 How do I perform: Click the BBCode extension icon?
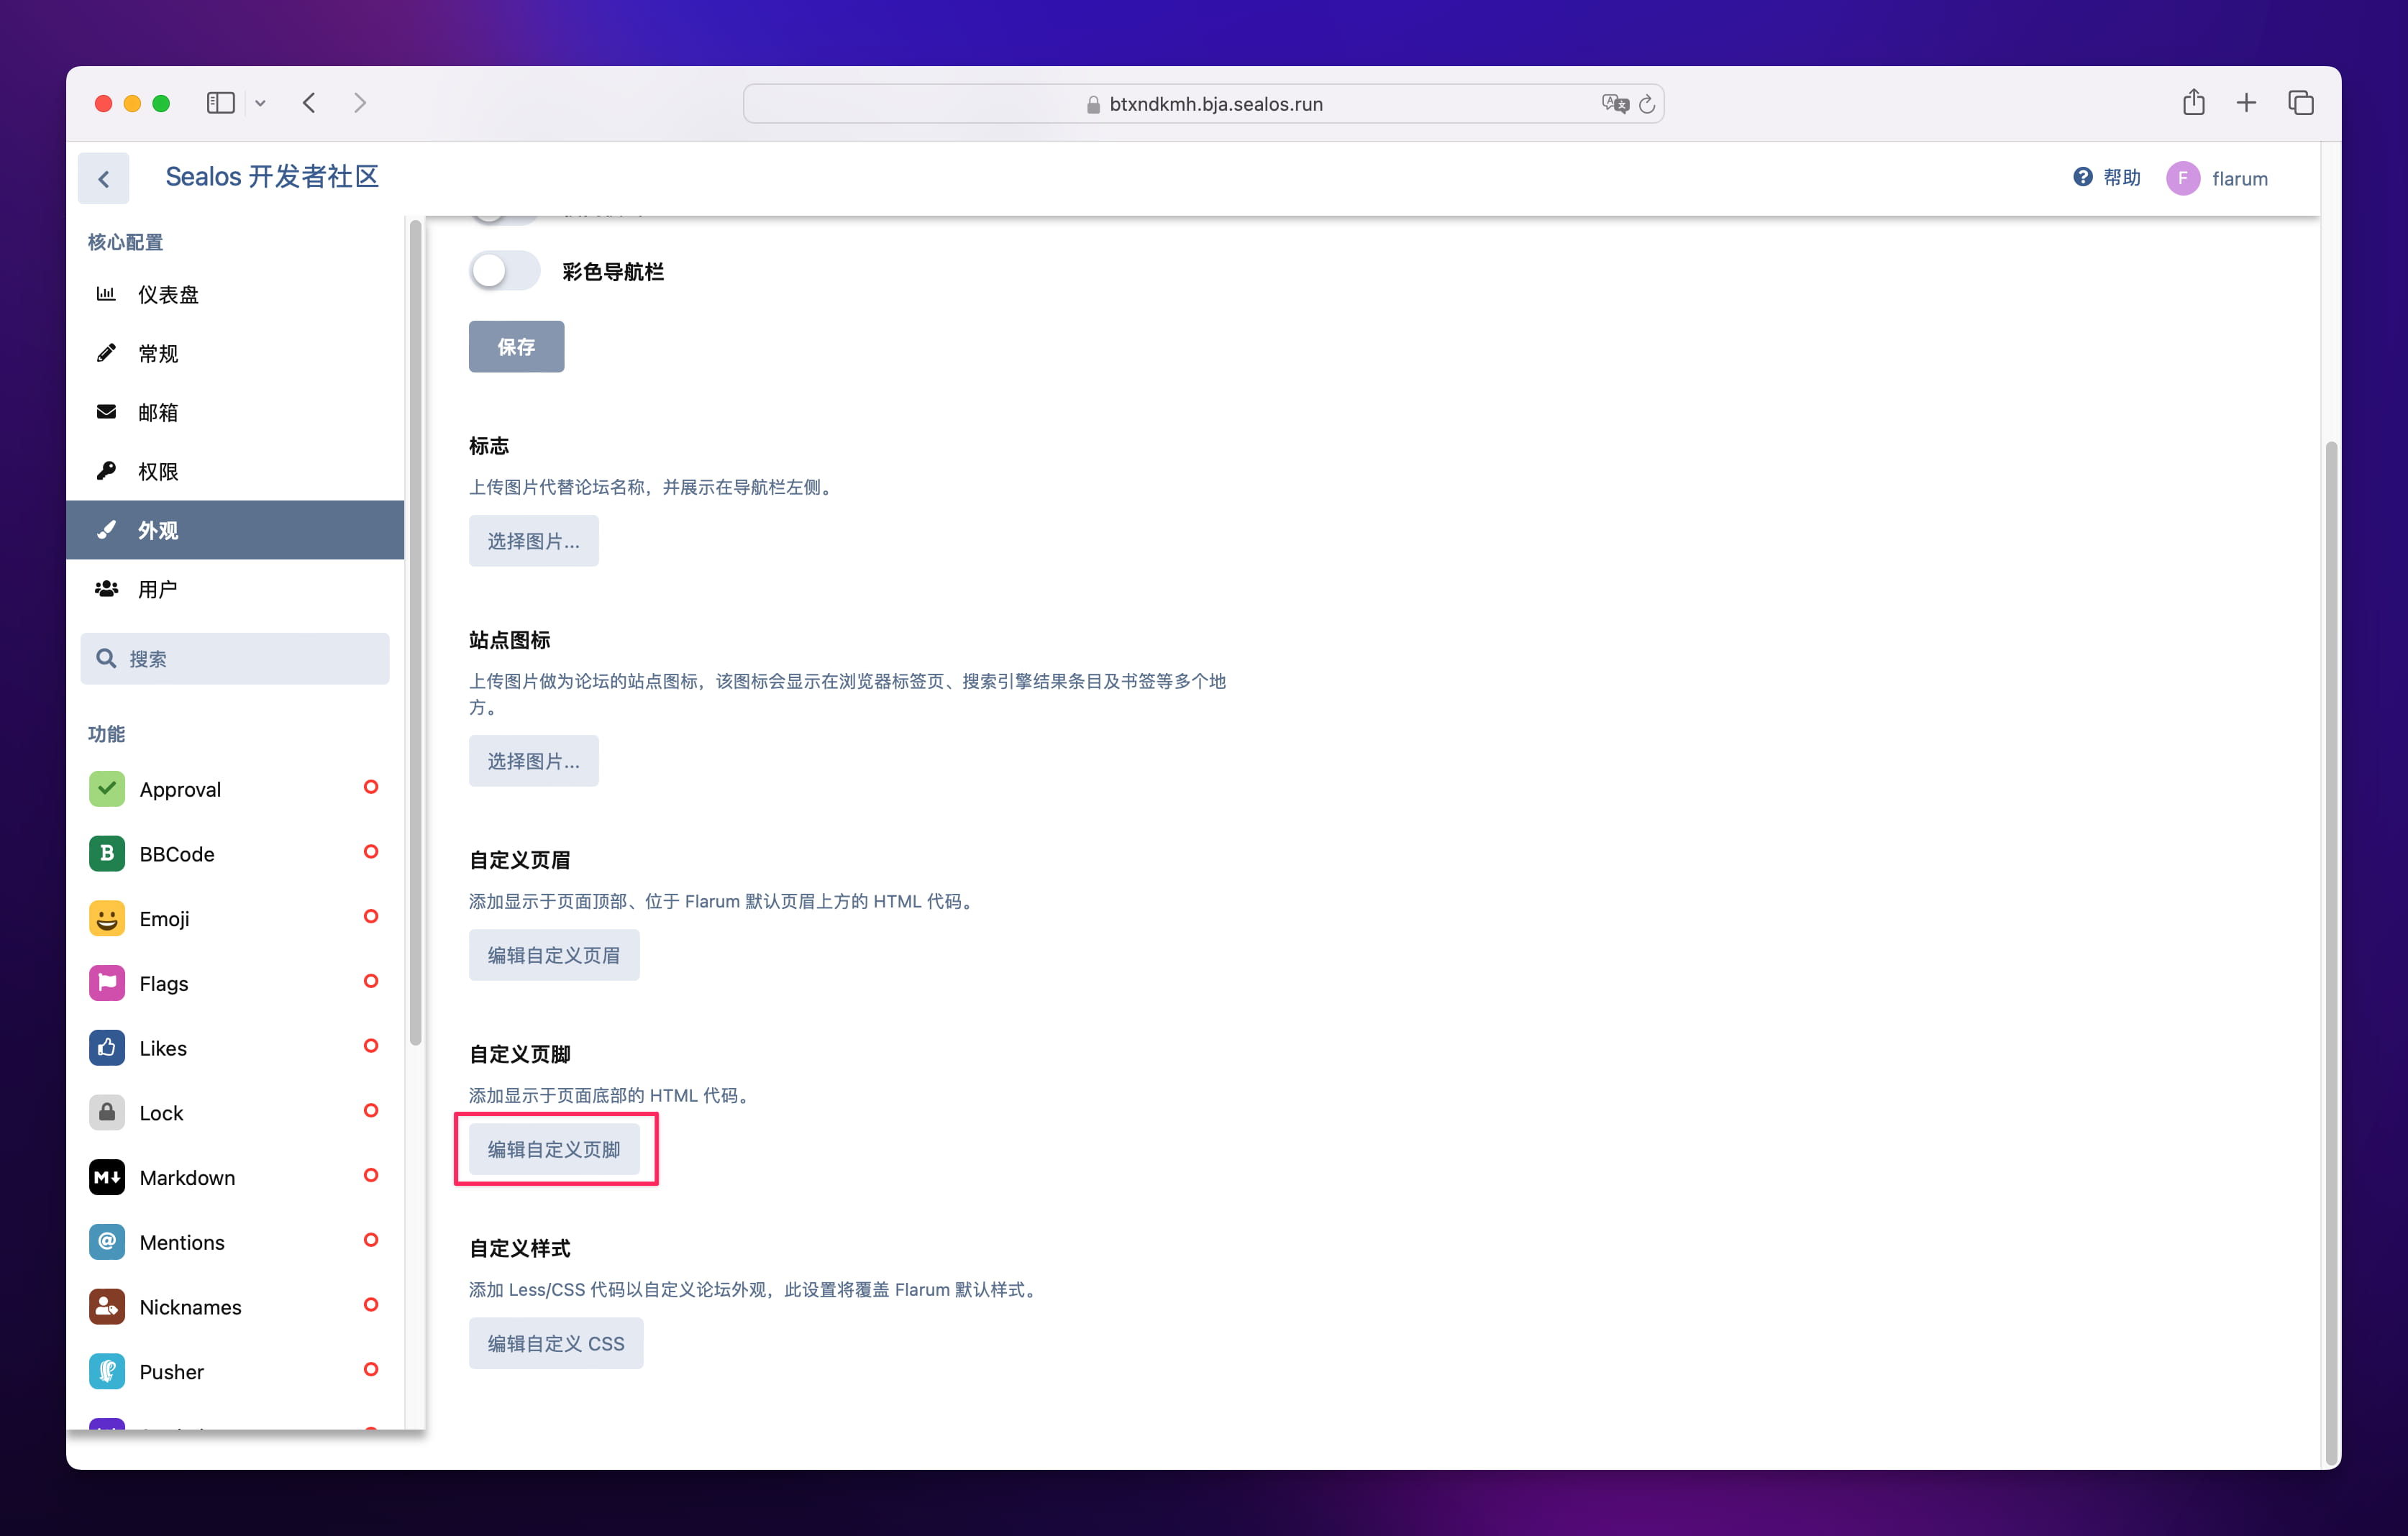[107, 853]
